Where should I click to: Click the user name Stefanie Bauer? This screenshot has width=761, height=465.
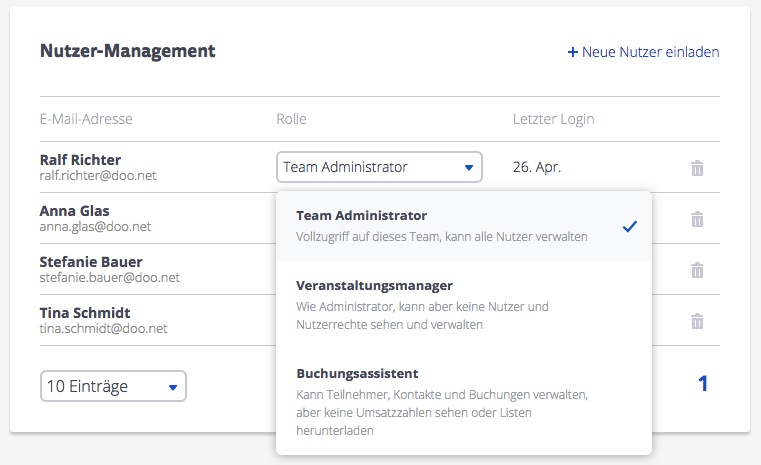click(90, 262)
